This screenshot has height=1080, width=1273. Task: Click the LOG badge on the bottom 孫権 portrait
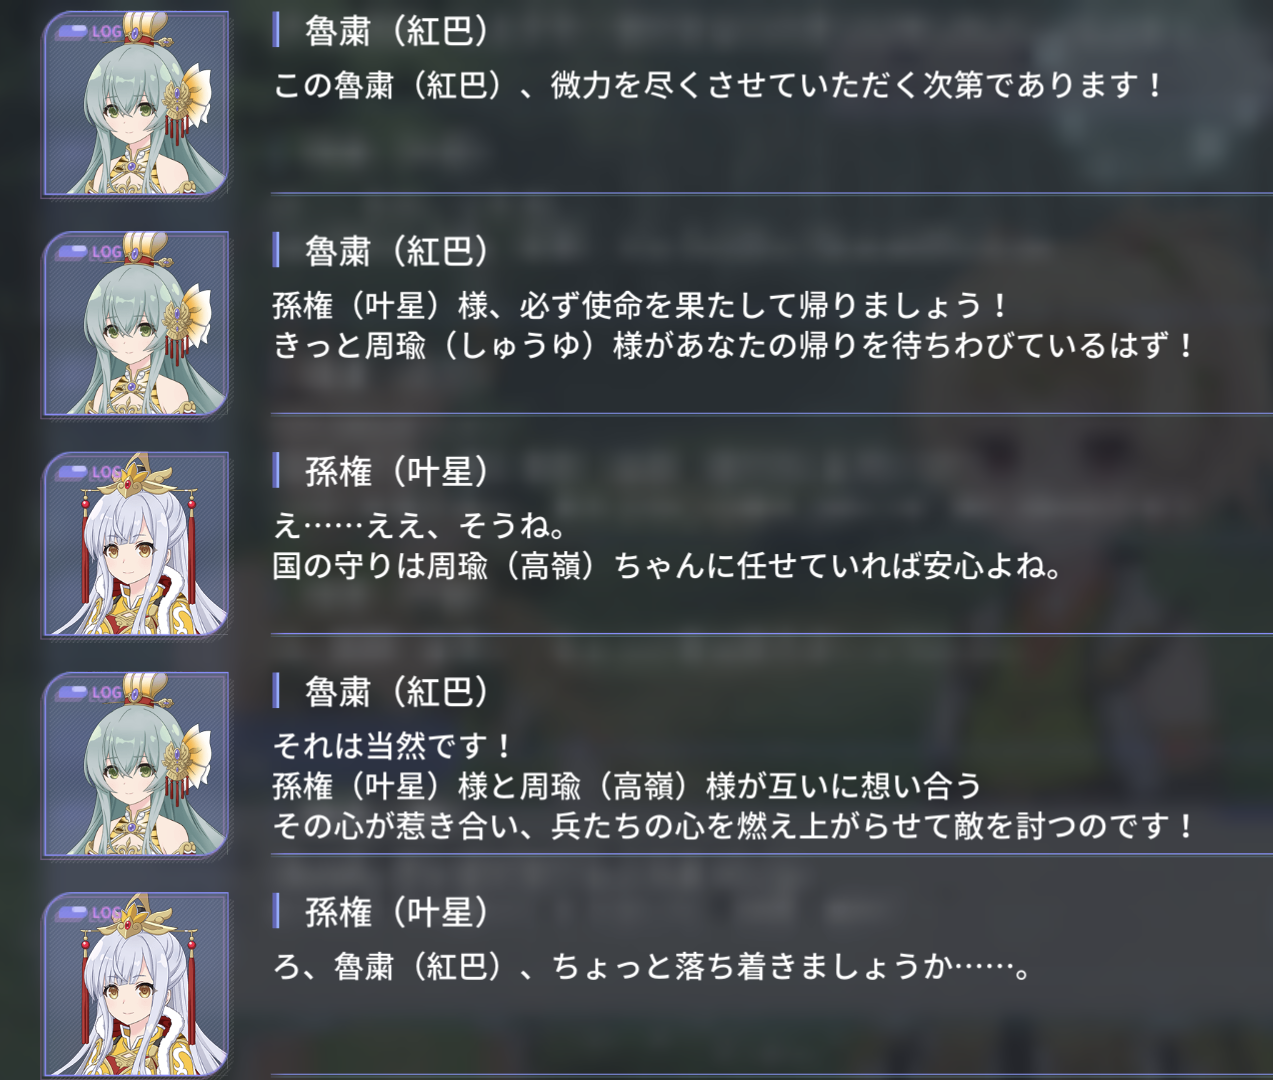pyautogui.click(x=89, y=911)
